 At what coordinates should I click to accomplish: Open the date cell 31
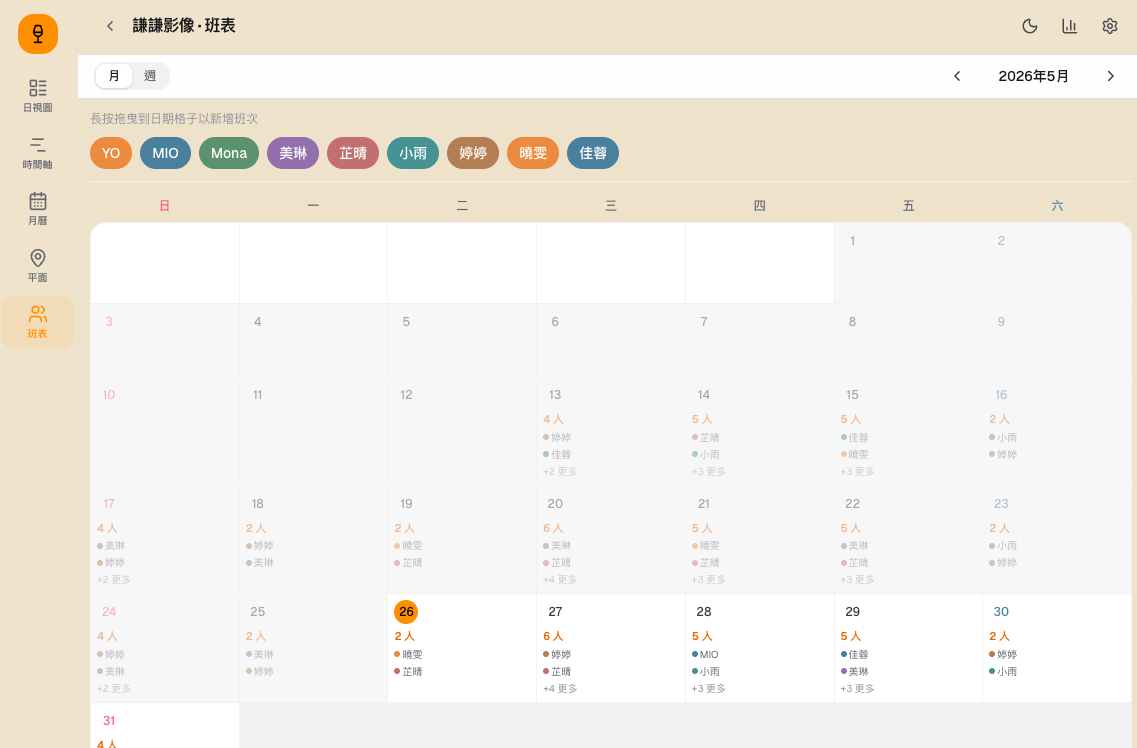[x=165, y=726]
